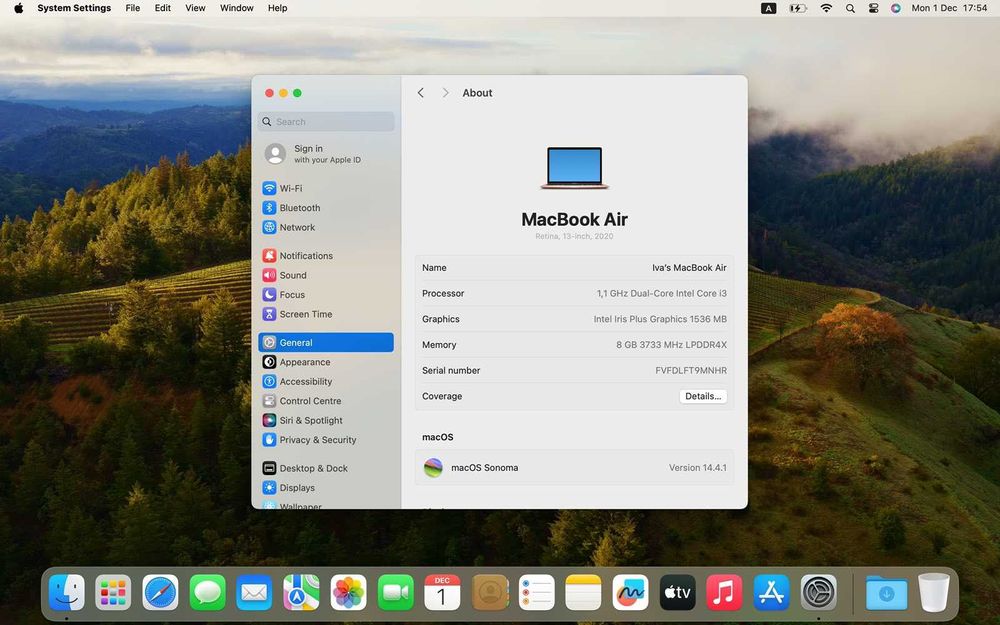Sign in with your Apple ID

tap(326, 154)
